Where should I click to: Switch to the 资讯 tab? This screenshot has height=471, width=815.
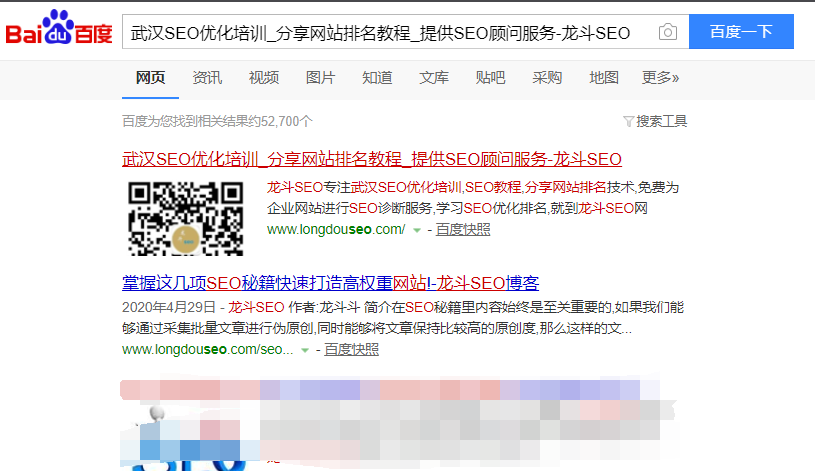[x=207, y=78]
